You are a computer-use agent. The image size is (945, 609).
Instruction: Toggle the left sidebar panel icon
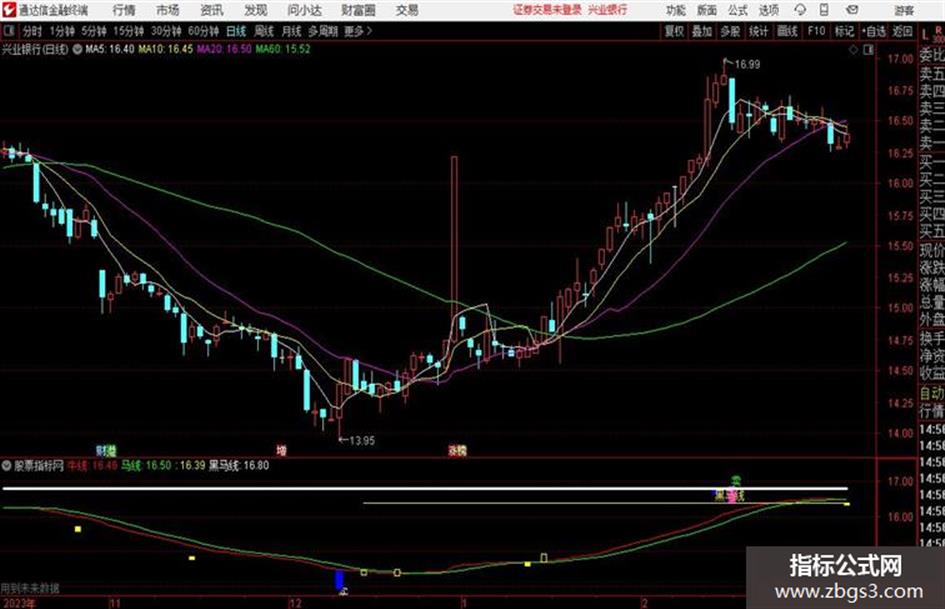coord(9,31)
